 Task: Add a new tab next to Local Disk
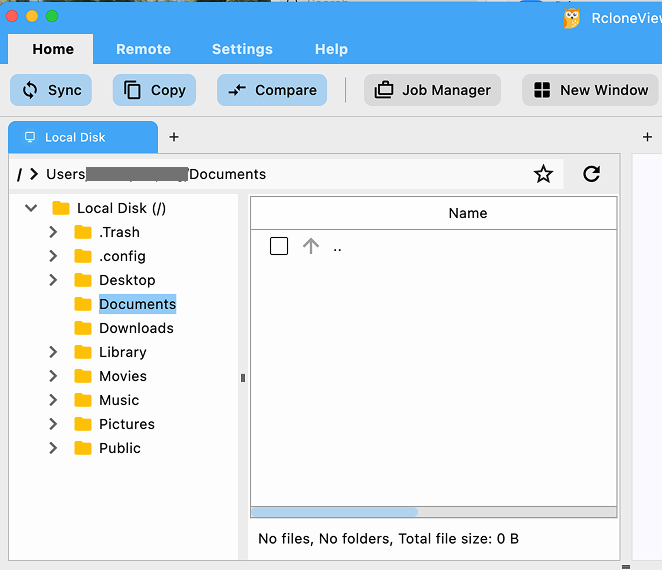[174, 137]
